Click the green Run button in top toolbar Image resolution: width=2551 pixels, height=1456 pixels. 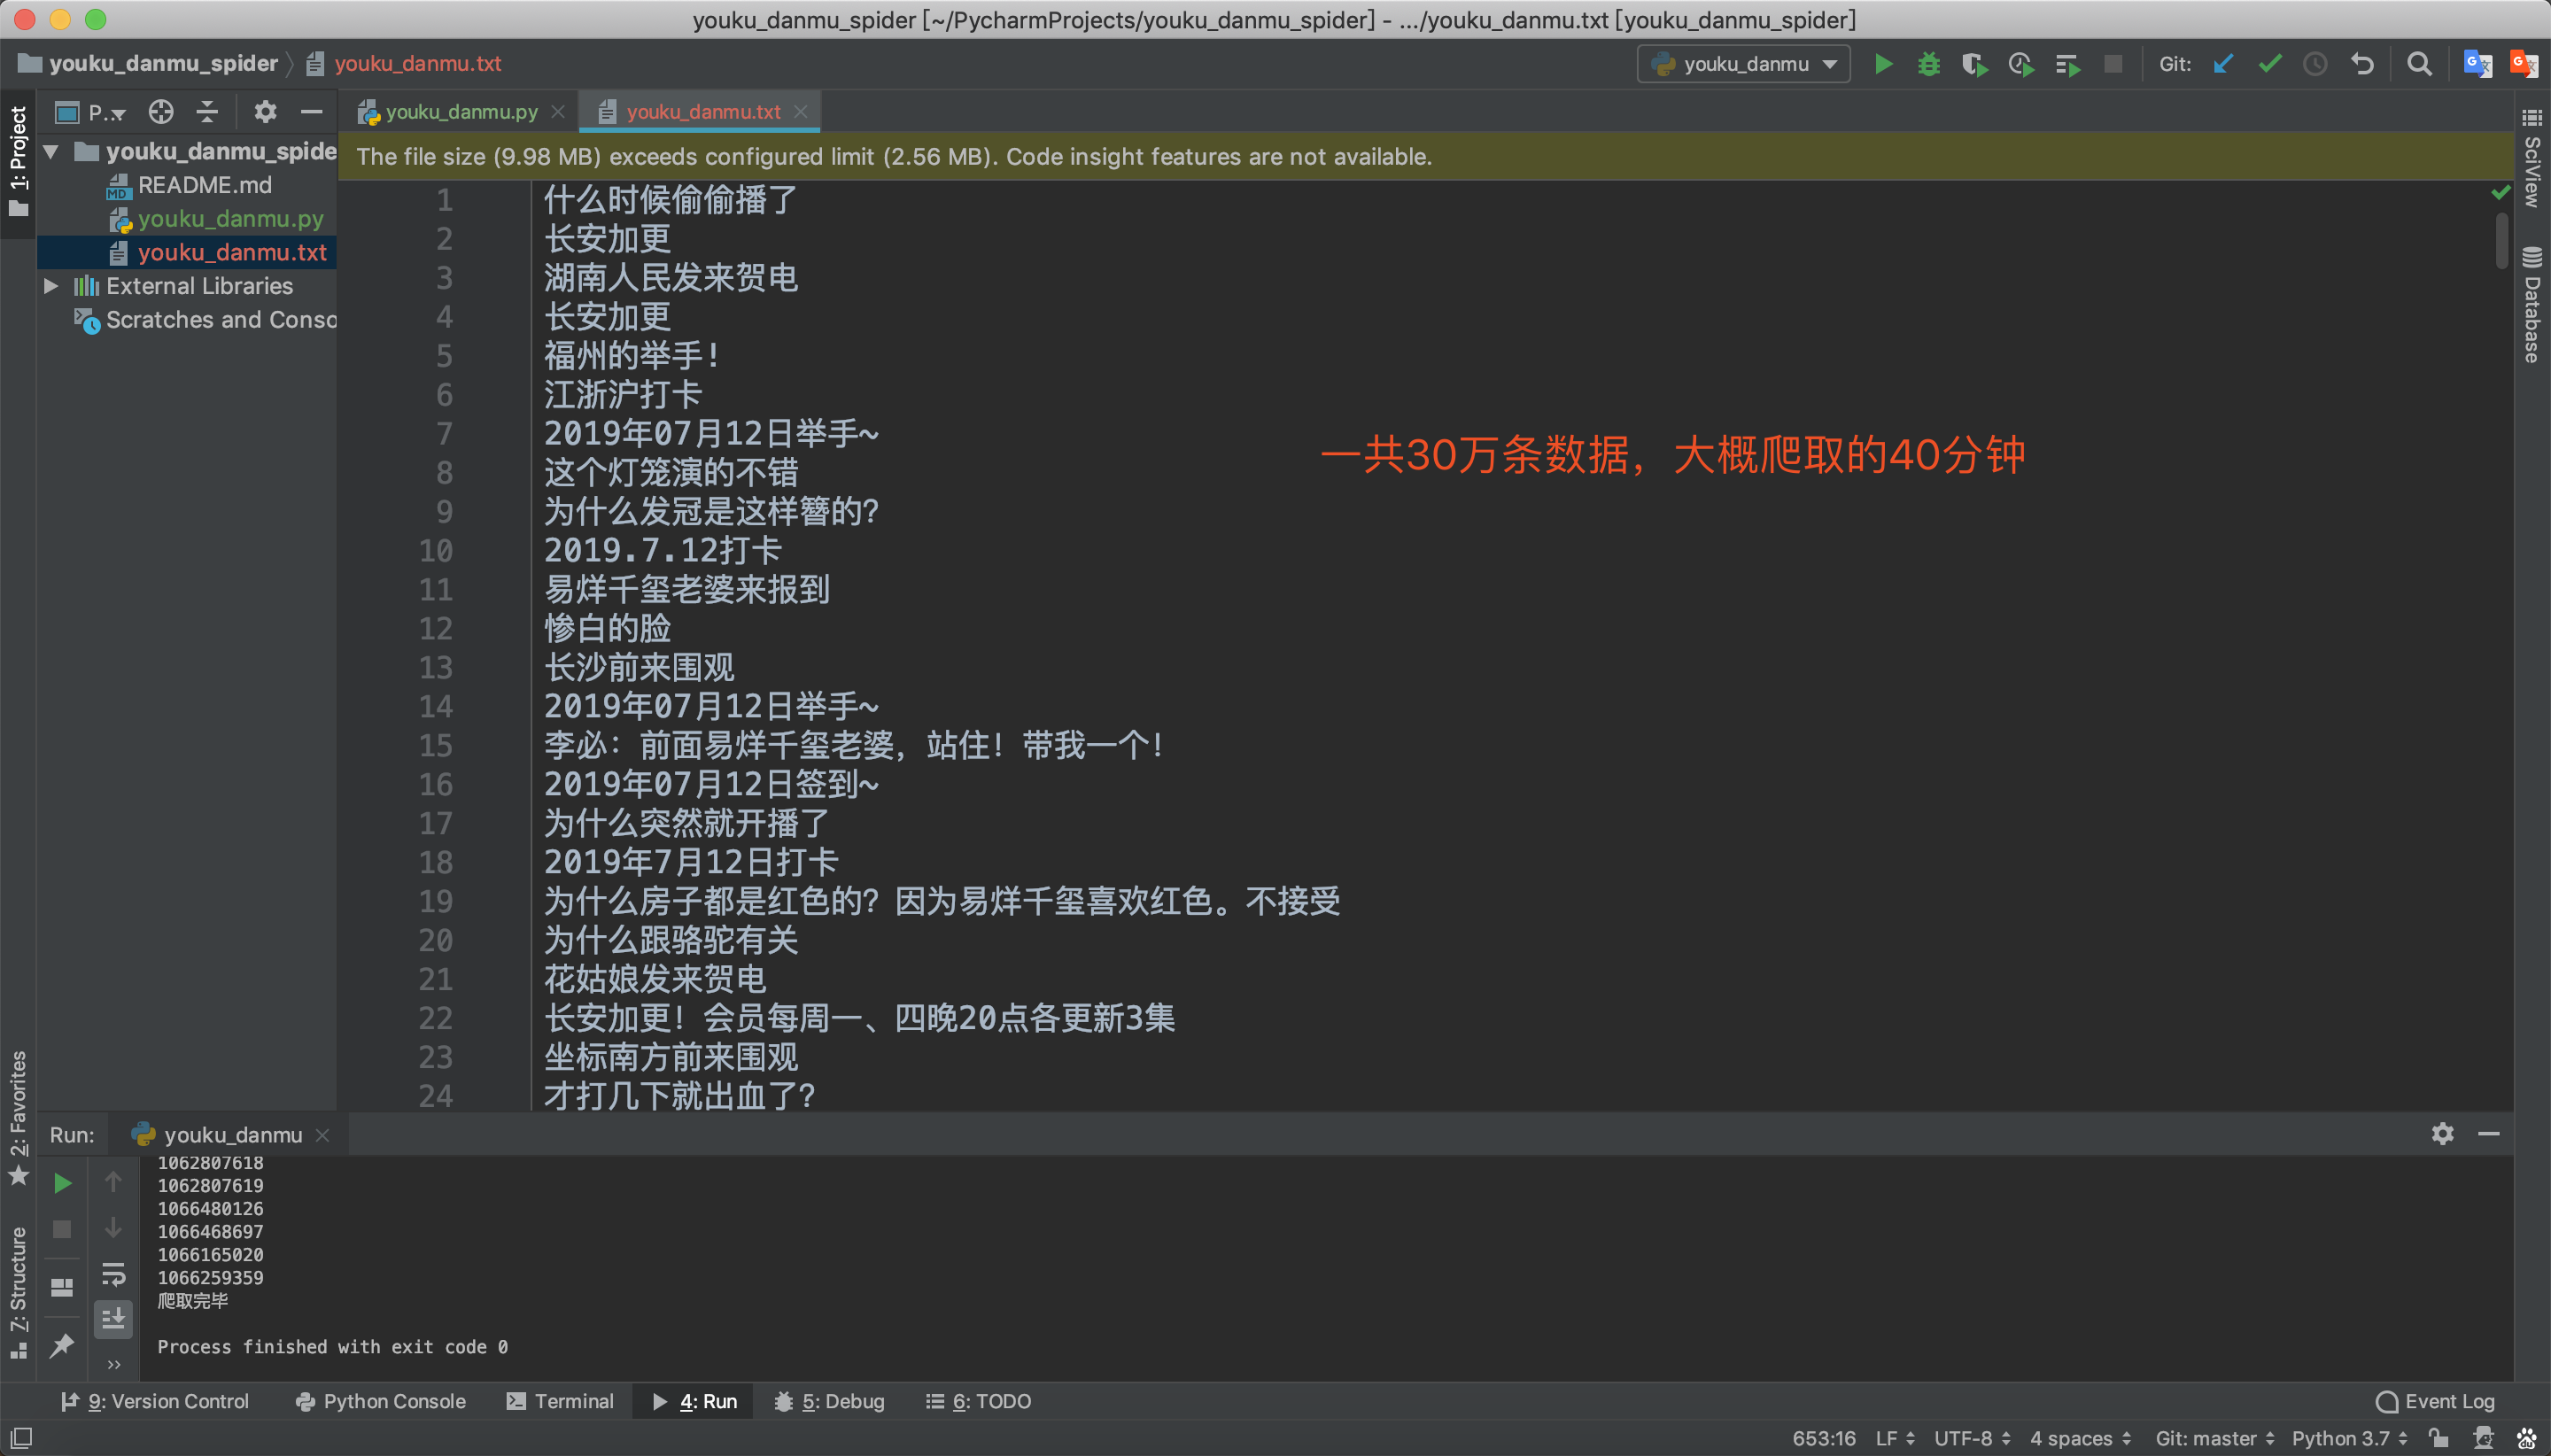click(1883, 64)
